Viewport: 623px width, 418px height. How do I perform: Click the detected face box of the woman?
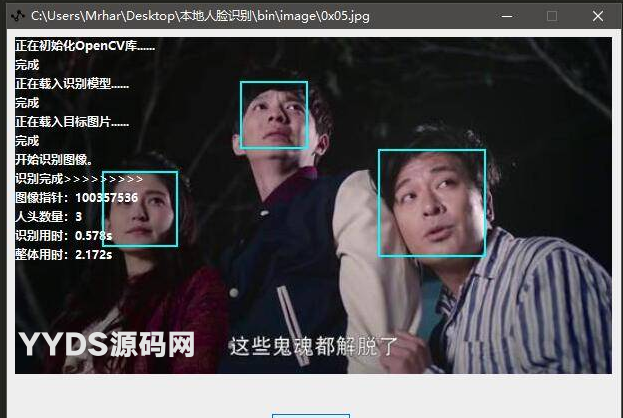click(x=140, y=209)
